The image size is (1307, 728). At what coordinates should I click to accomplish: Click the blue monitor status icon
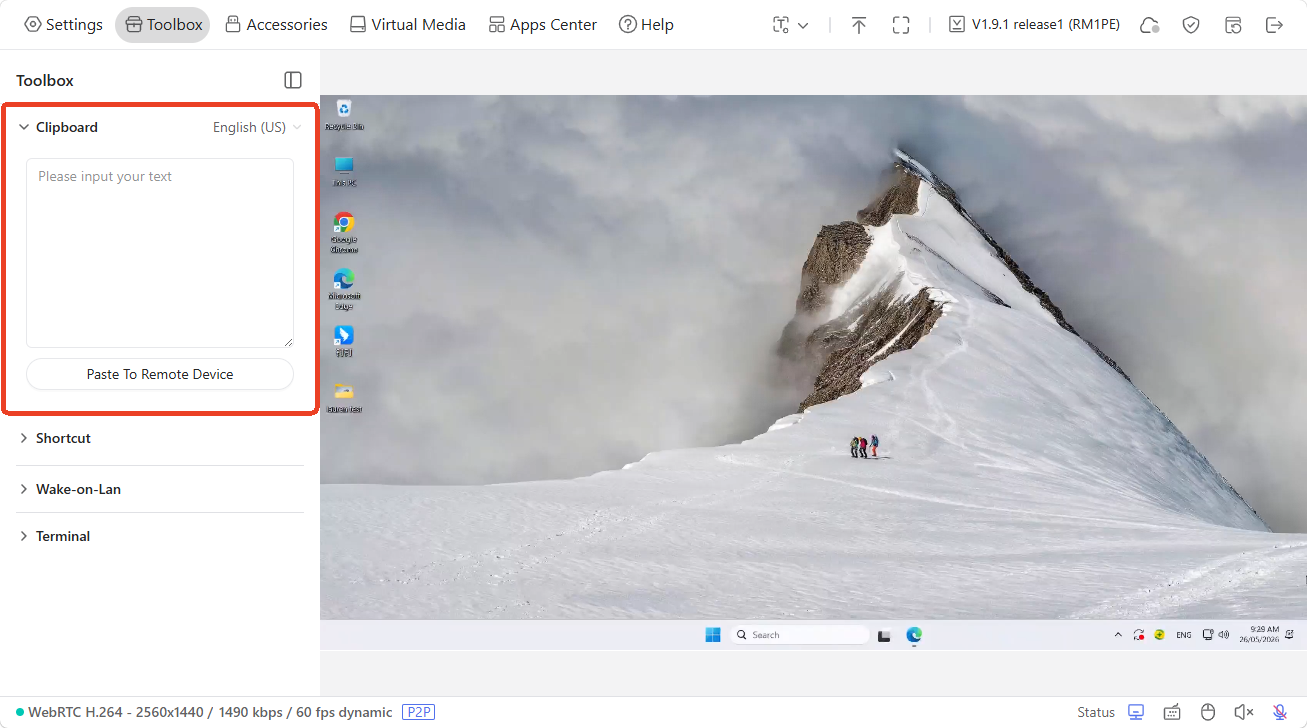click(x=1136, y=712)
